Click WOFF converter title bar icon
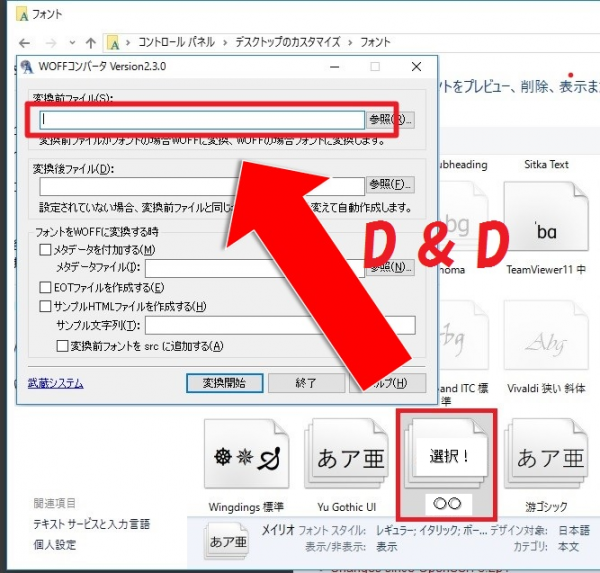Image resolution: width=600 pixels, height=573 pixels. (x=27, y=67)
